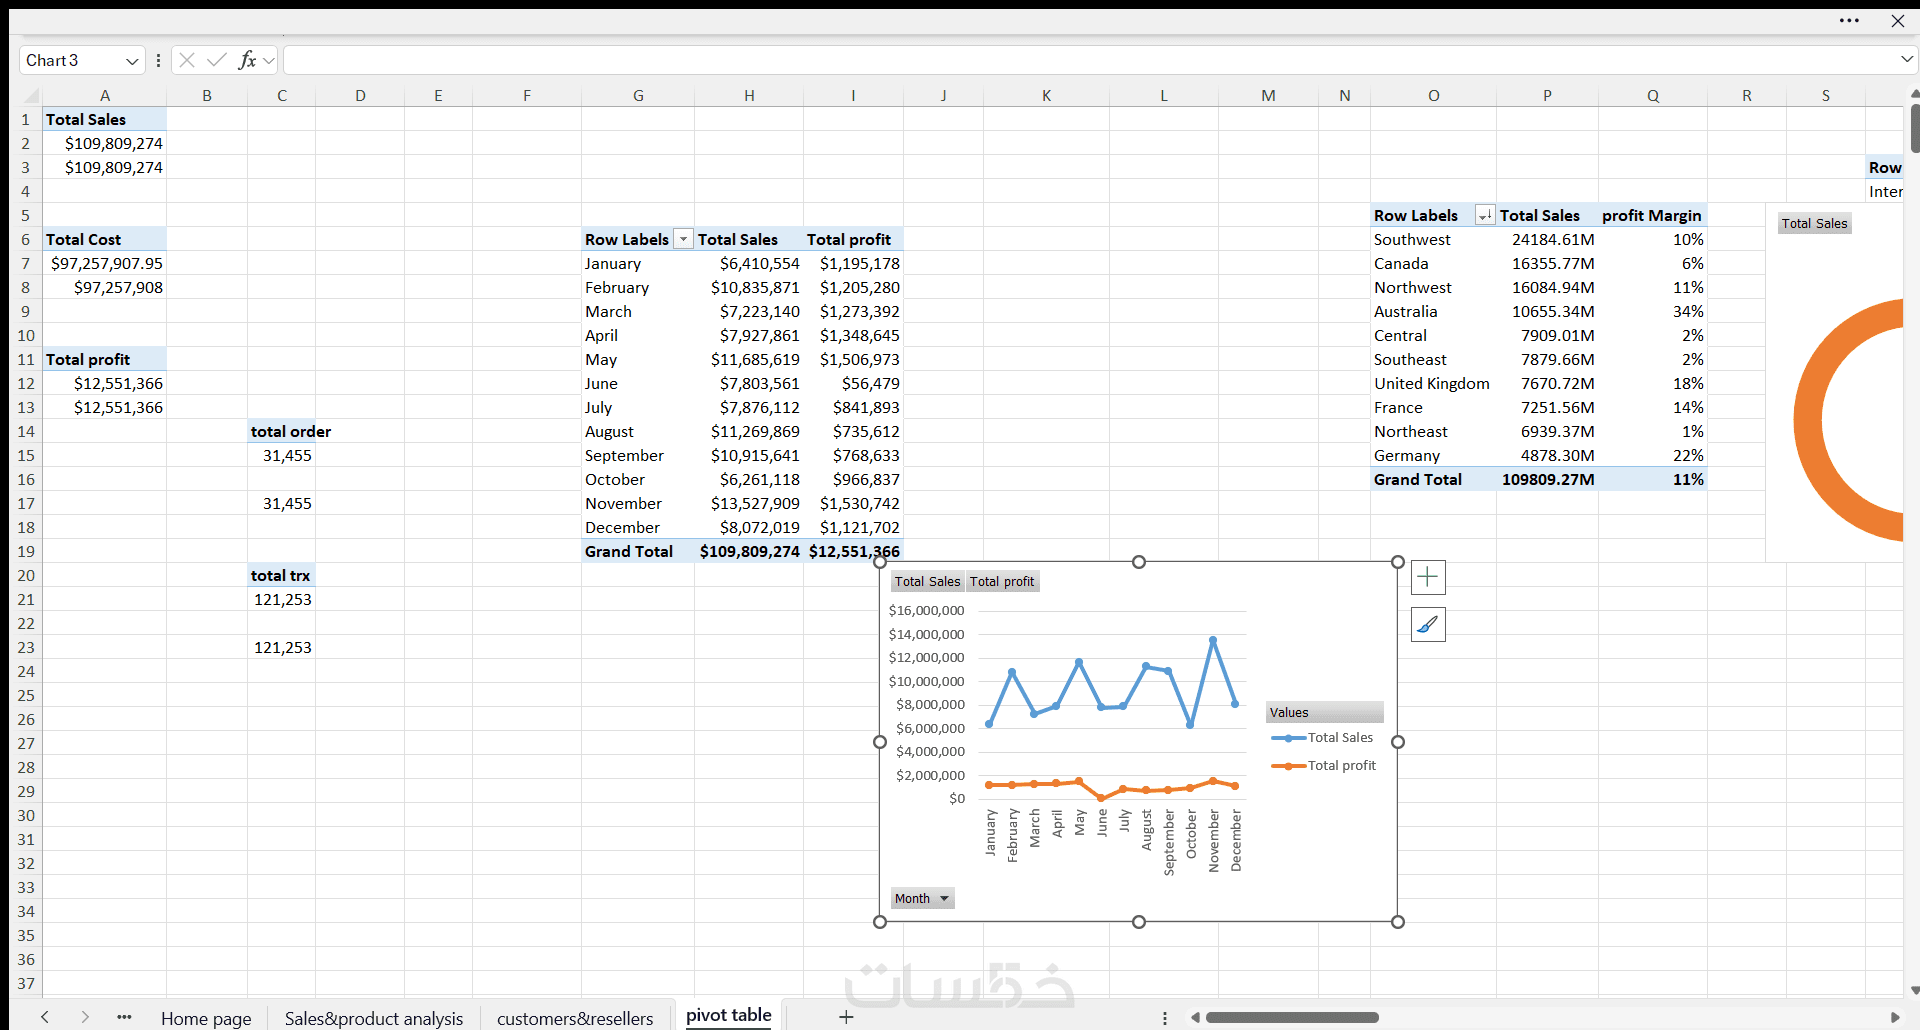
Task: Open Row Labels sort dropdown in region pivot
Action: pyautogui.click(x=1485, y=215)
